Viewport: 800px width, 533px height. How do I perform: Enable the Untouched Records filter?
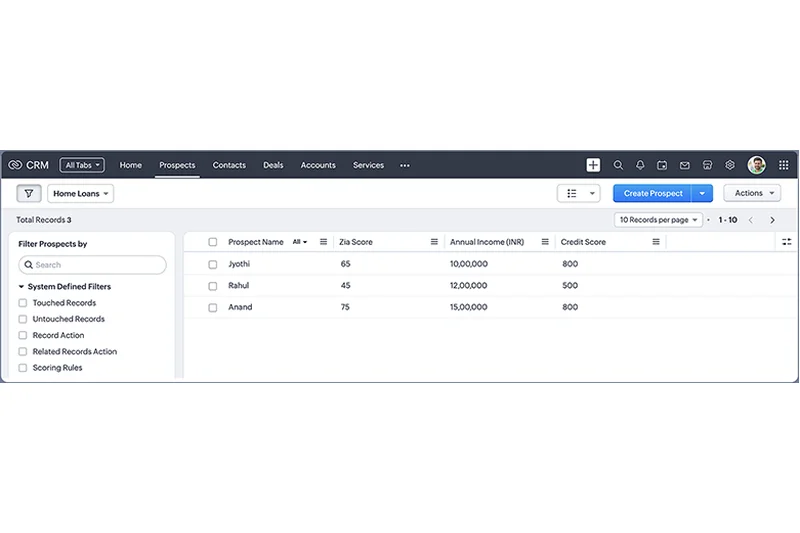point(22,319)
